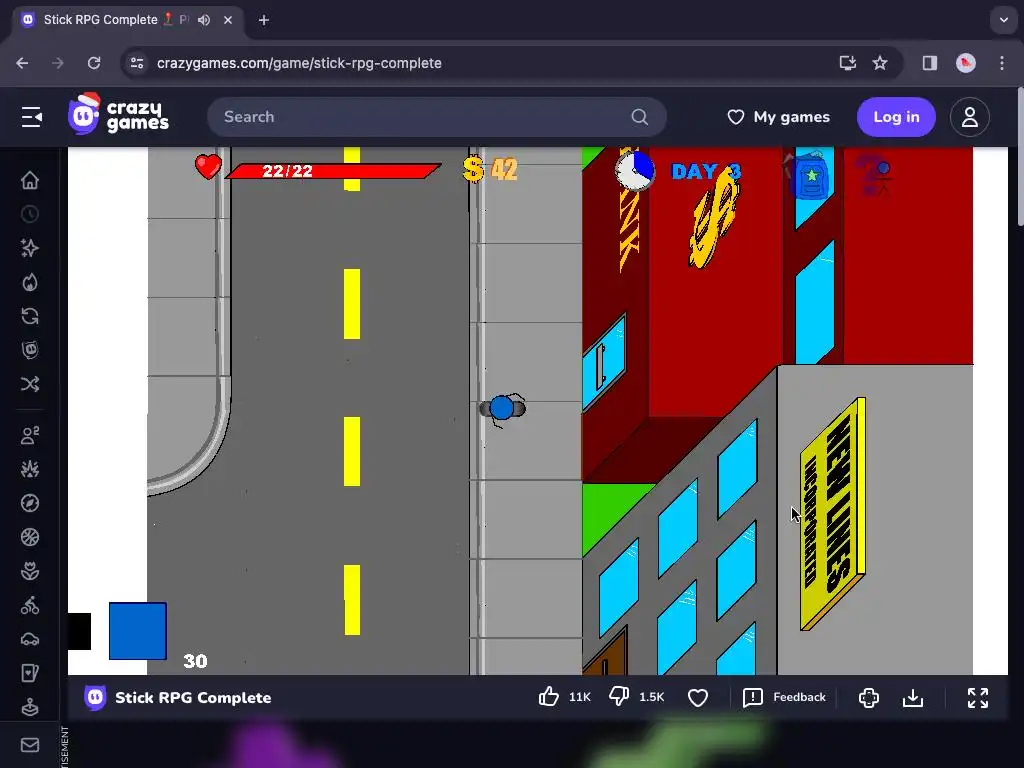The width and height of the screenshot is (1024, 768).
Task: Click the search magnifier icon
Action: pos(640,117)
